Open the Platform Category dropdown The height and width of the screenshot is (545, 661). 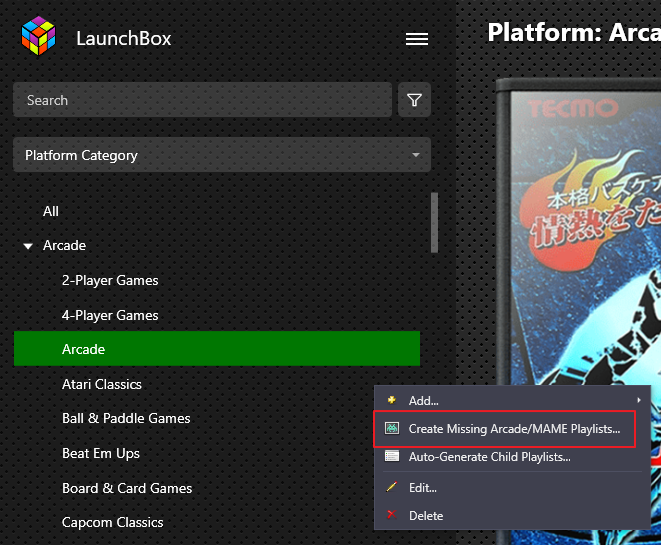pos(222,155)
